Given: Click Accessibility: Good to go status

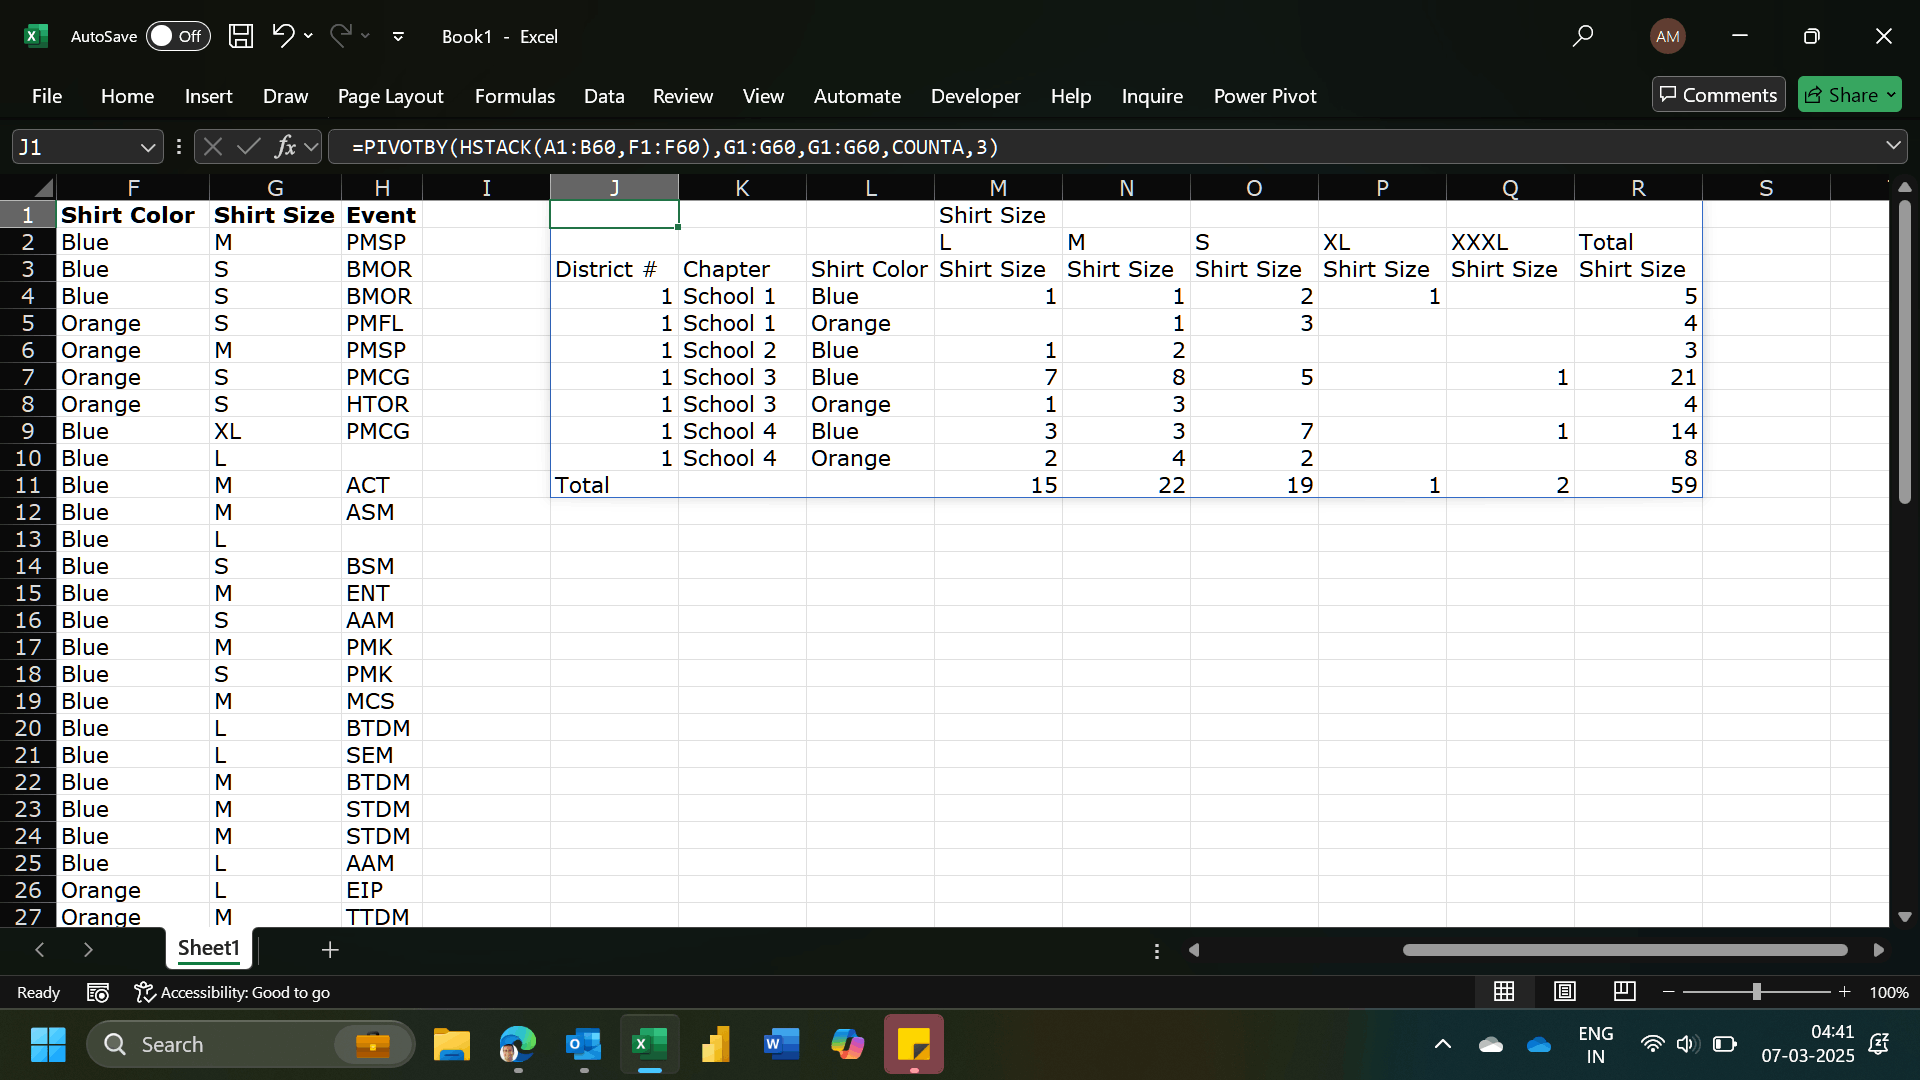Looking at the screenshot, I should pos(232,992).
